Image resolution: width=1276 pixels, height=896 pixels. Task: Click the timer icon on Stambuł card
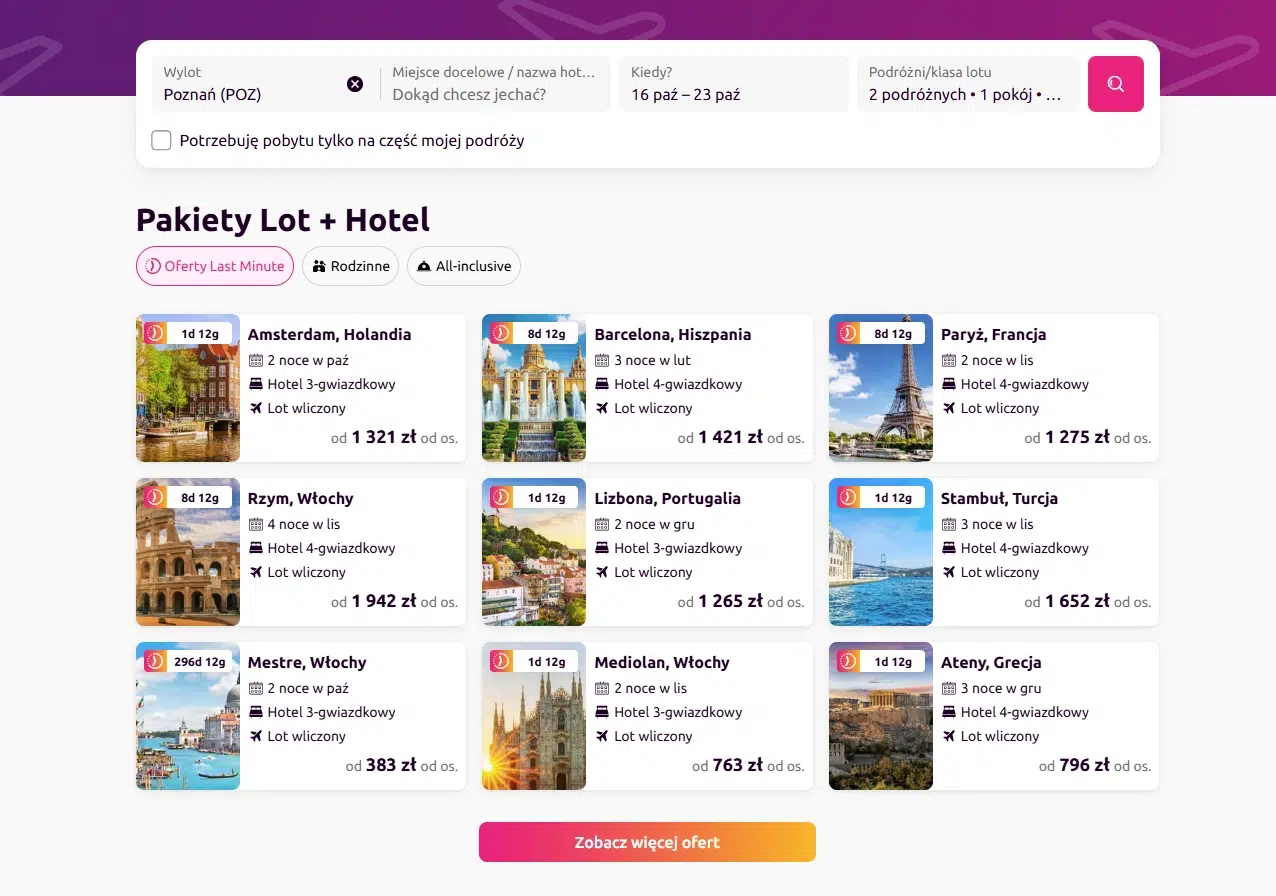point(848,497)
